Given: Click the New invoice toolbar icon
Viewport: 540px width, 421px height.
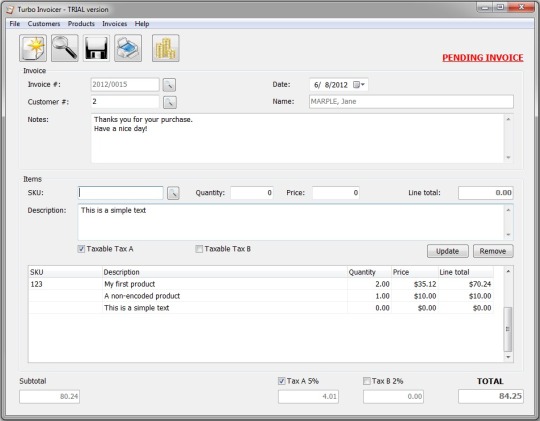Looking at the screenshot, I should pos(33,48).
